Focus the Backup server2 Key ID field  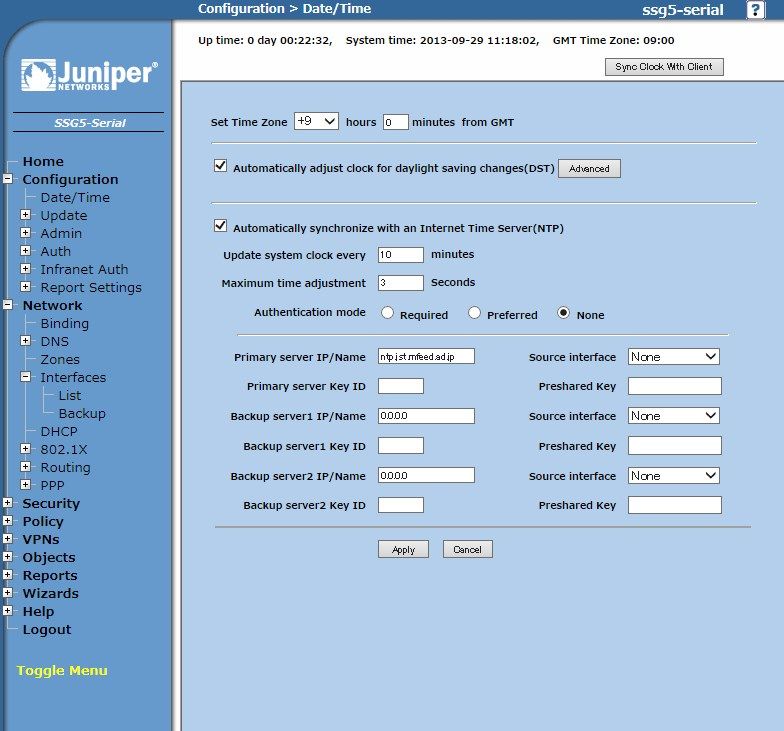point(400,505)
